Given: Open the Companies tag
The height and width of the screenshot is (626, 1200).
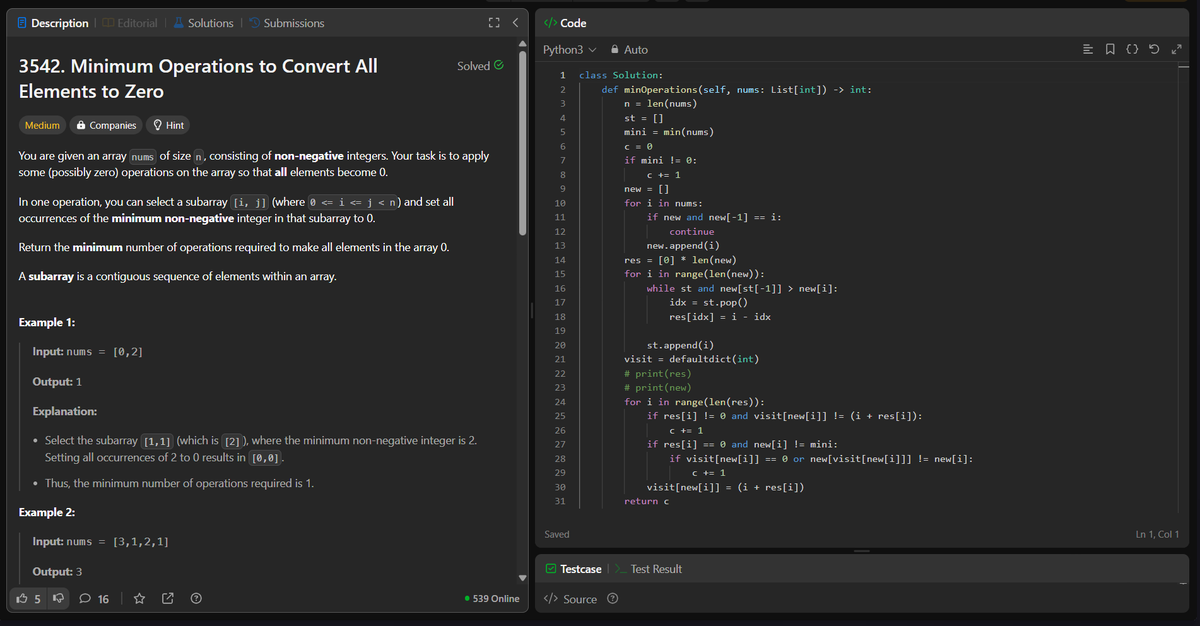Looking at the screenshot, I should (x=105, y=125).
